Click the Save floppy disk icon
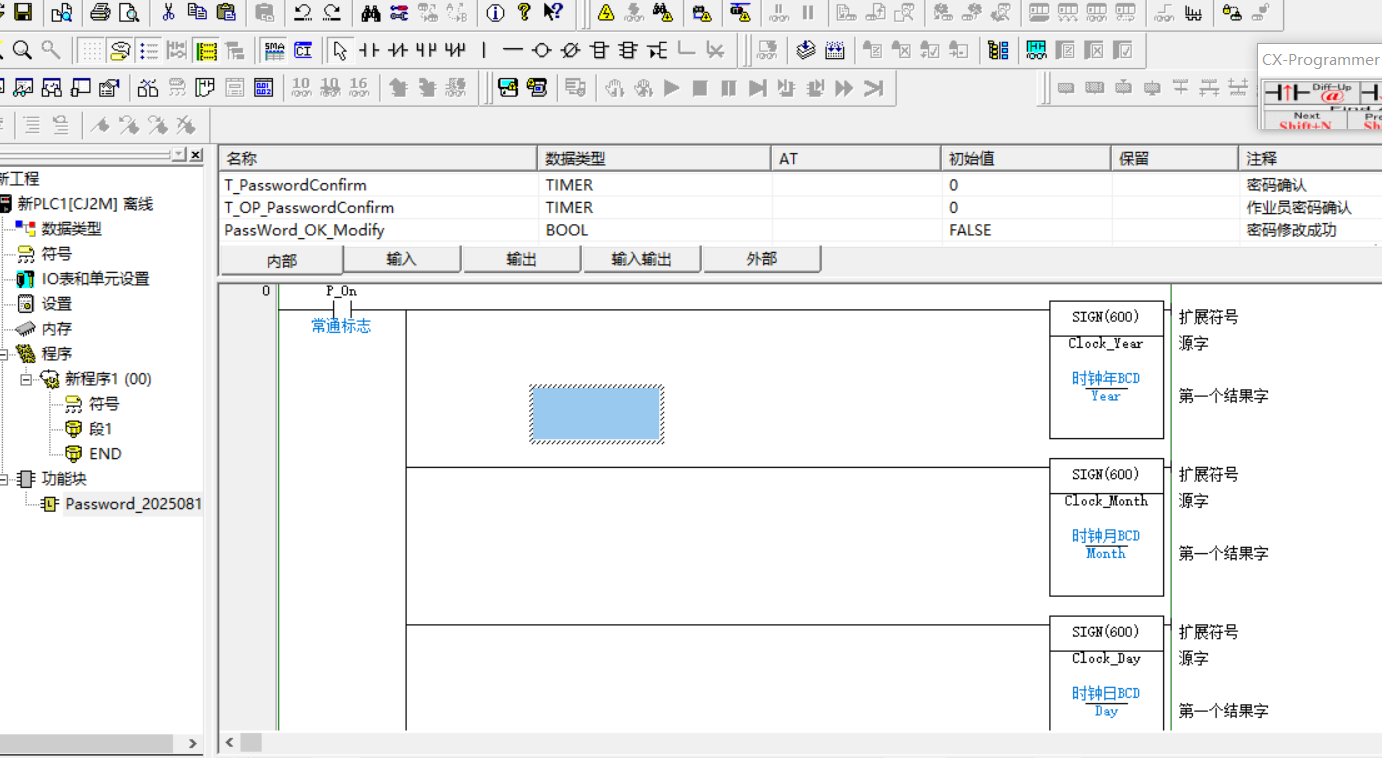 [x=22, y=13]
